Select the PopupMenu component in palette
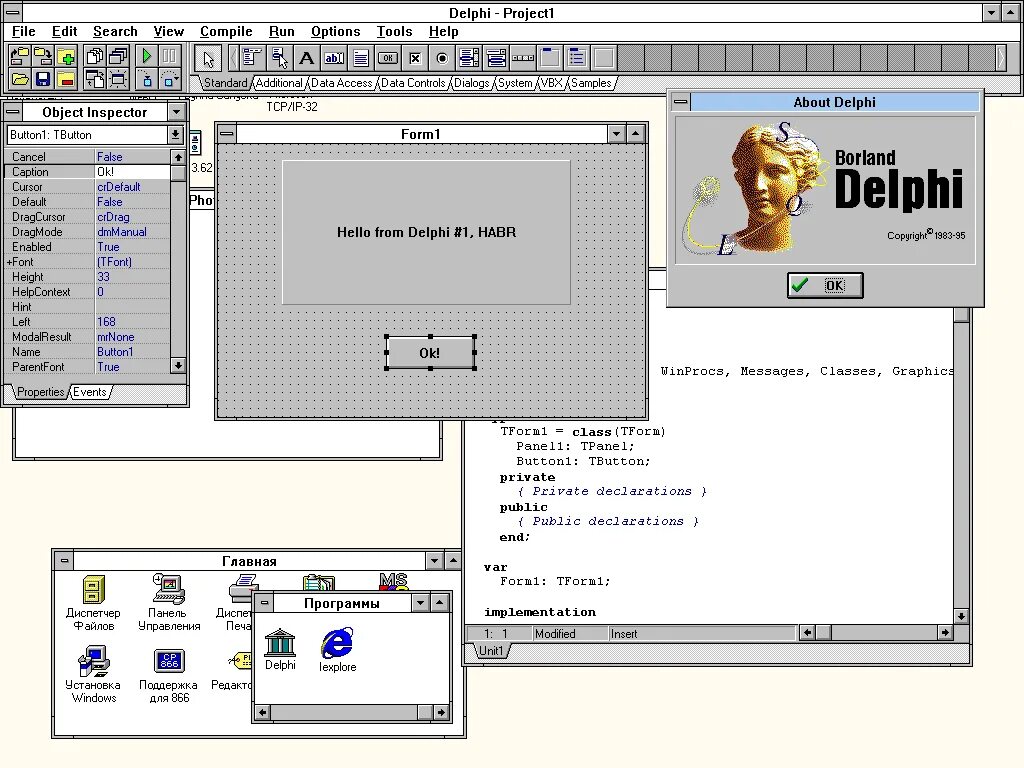Screen dimensions: 1024x768 [280, 59]
